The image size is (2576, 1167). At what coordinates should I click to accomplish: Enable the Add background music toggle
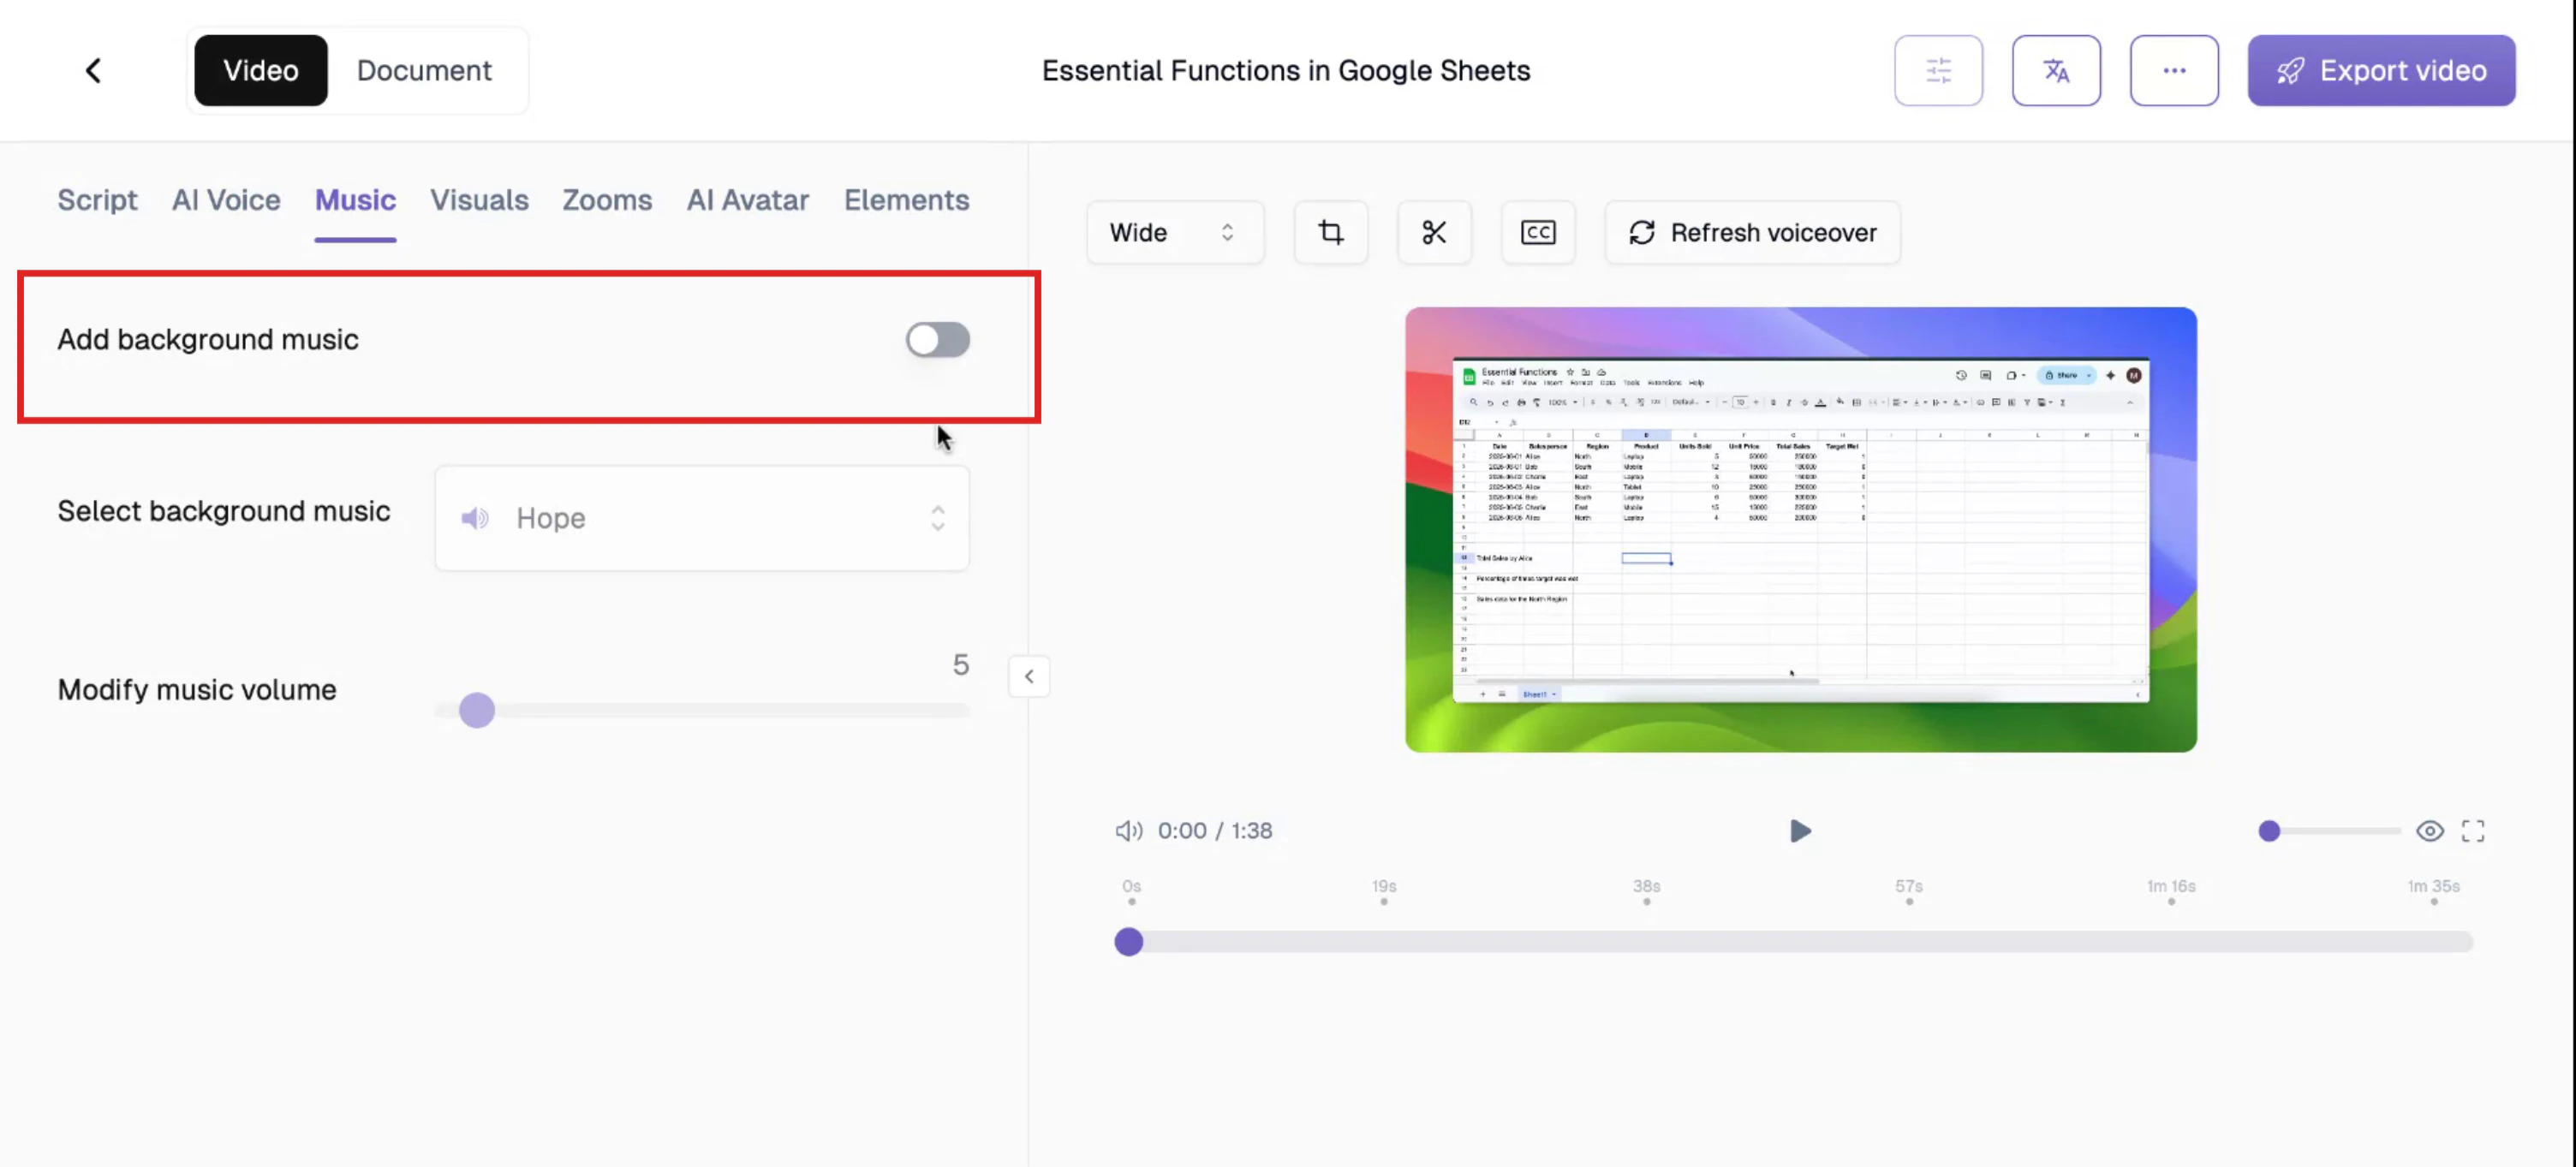click(937, 340)
